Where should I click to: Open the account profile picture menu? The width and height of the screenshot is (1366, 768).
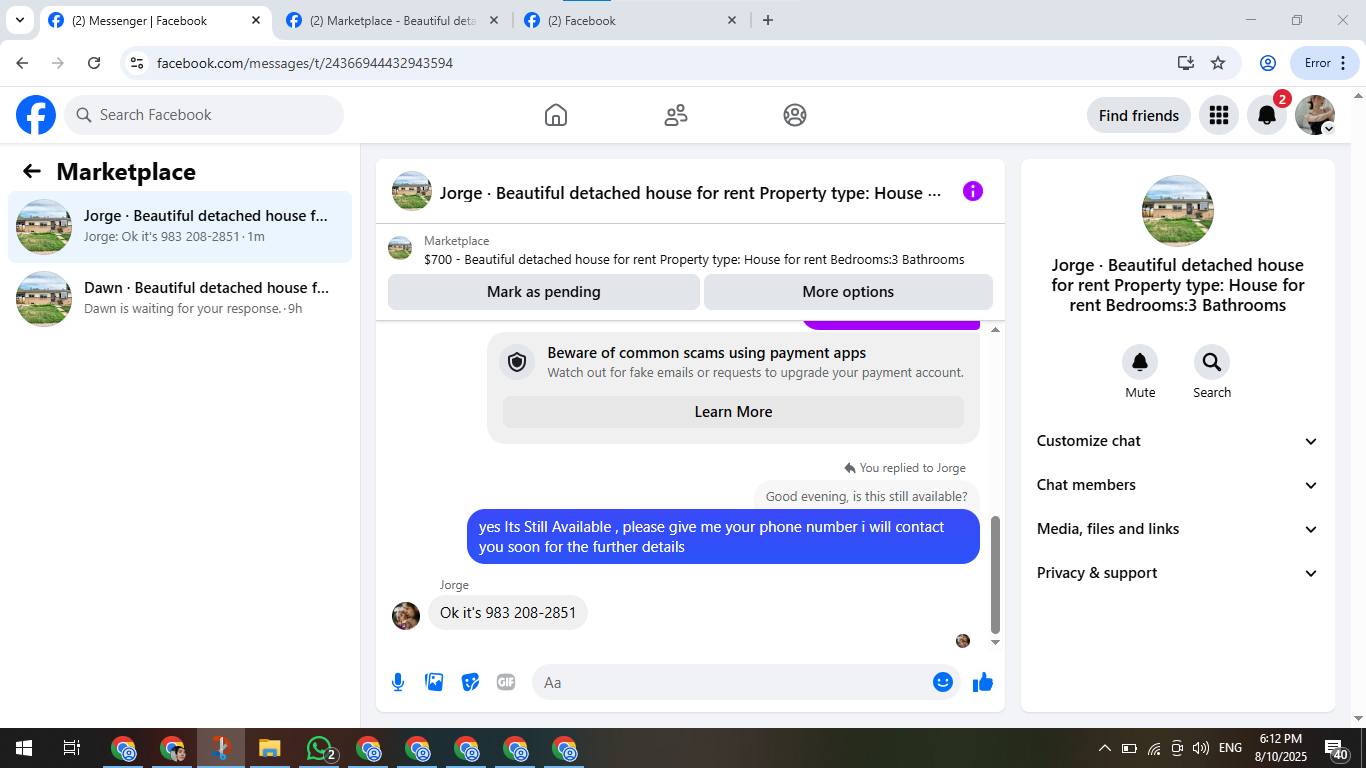click(x=1315, y=115)
